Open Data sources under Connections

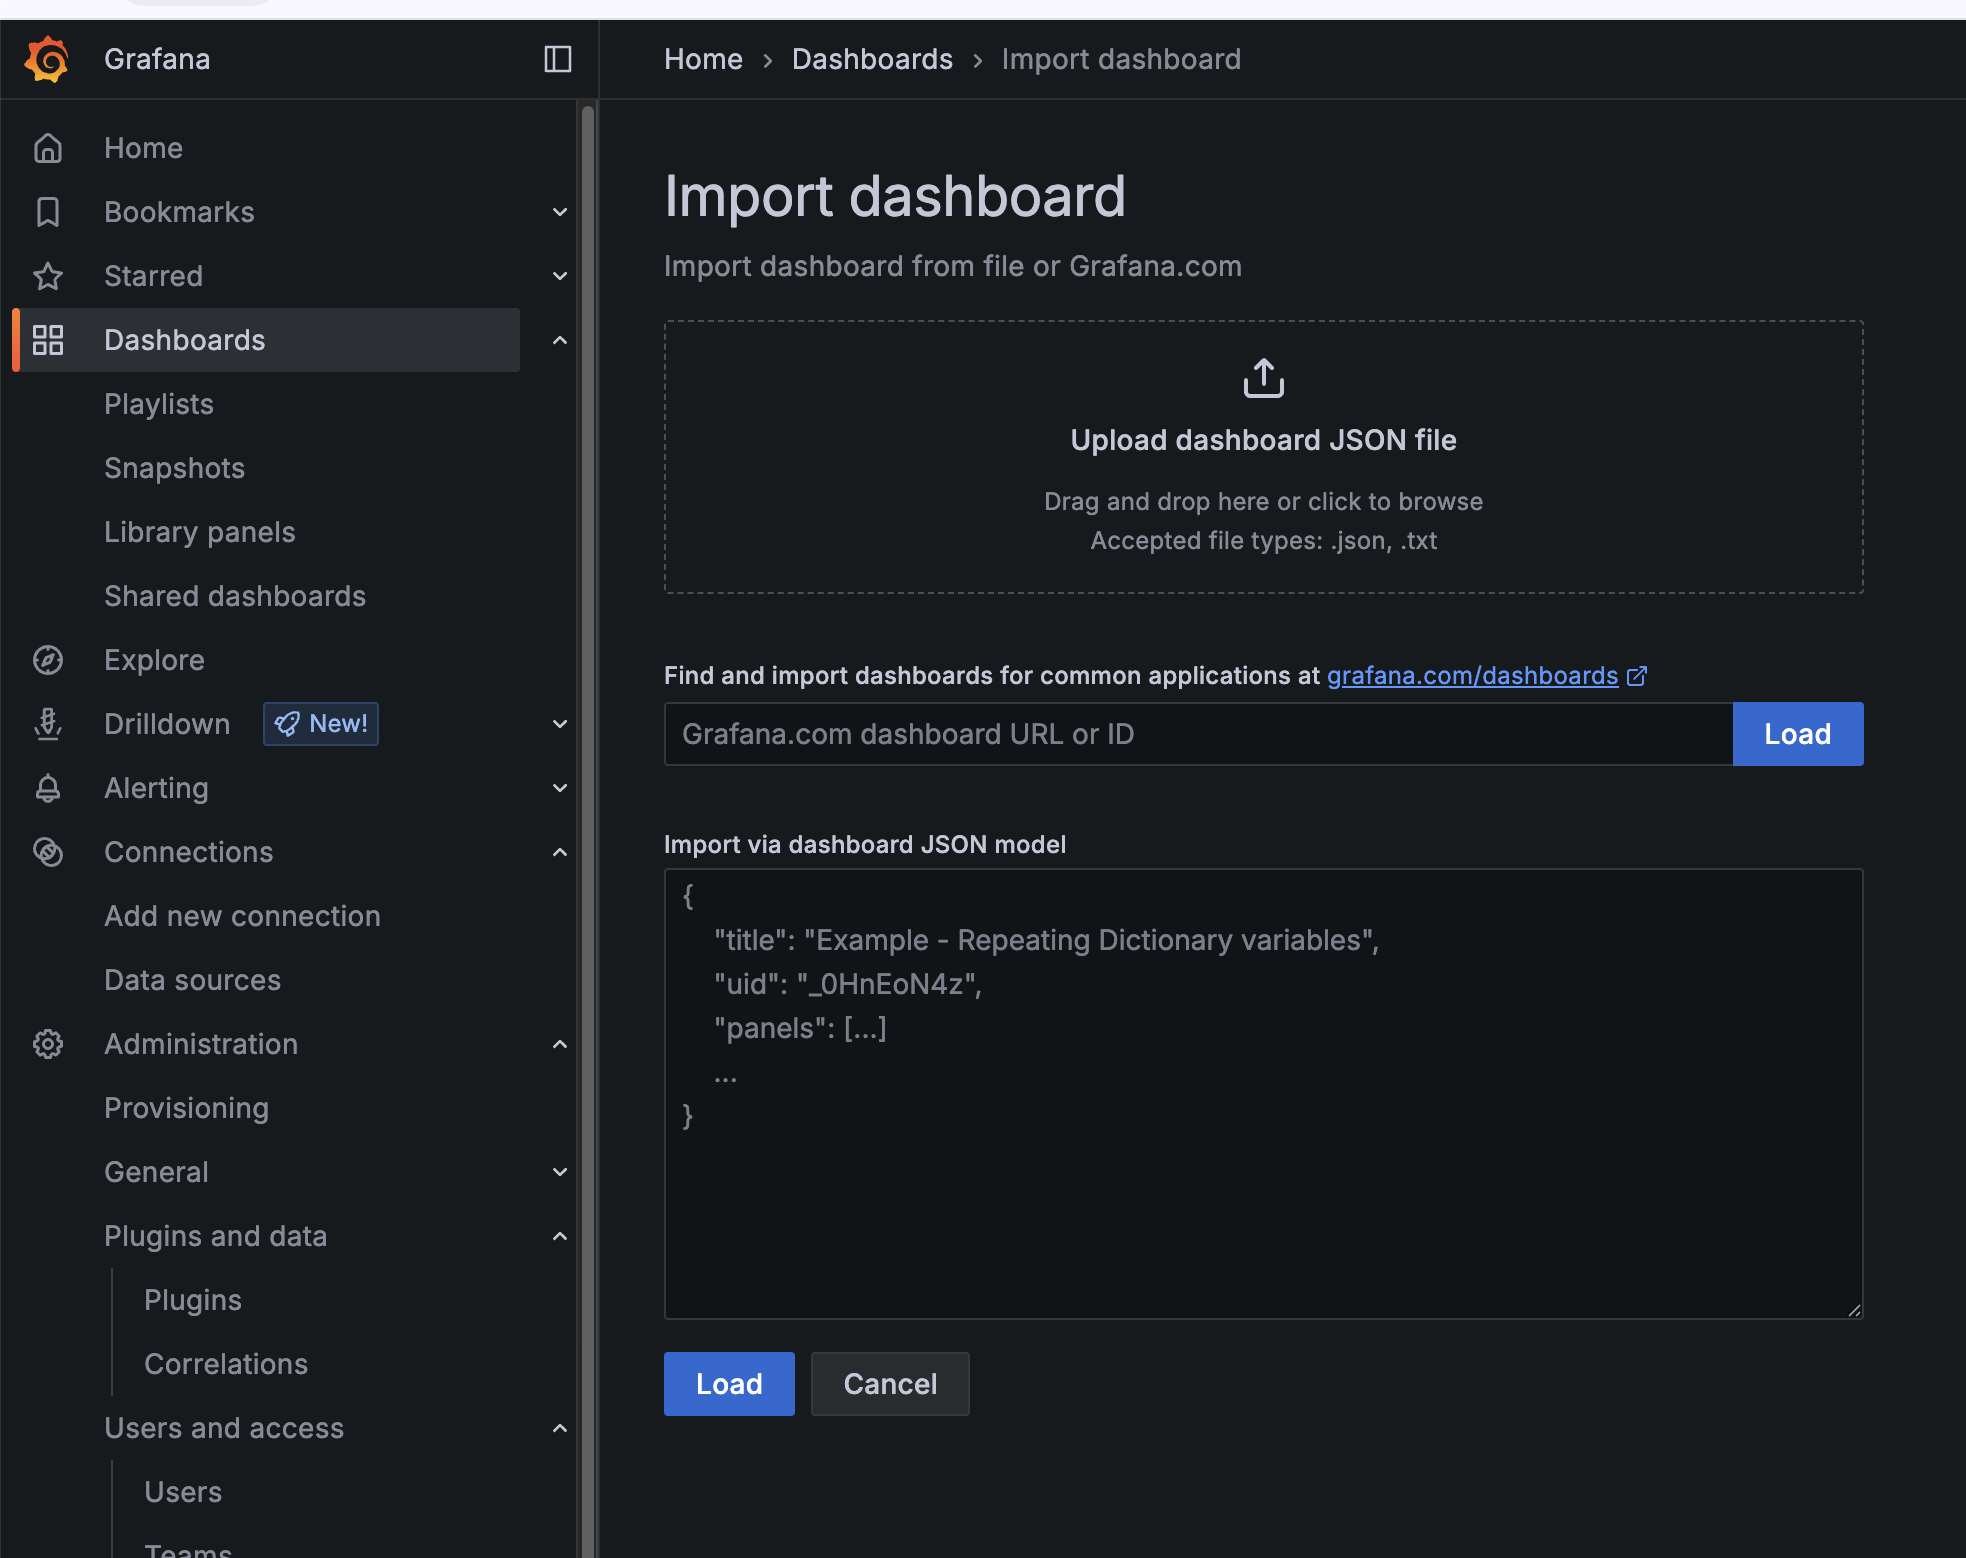tap(192, 980)
